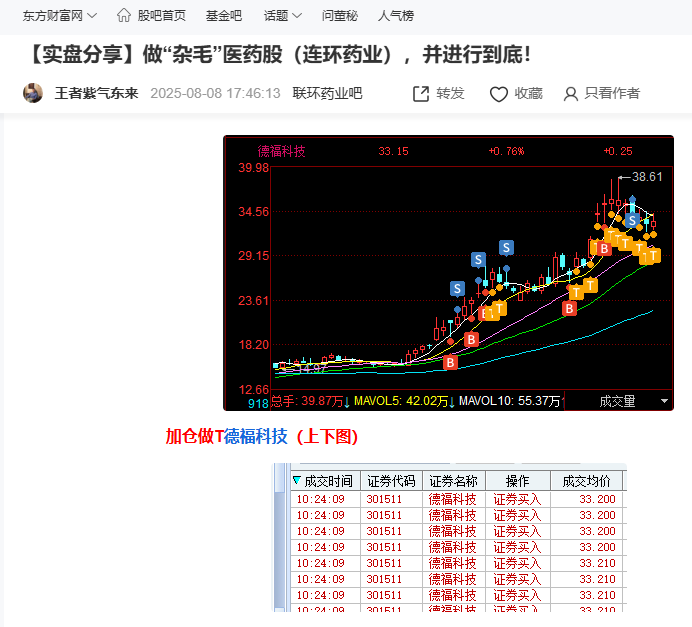Click the person icon for 只看作者
Viewport: 692px width, 627px height.
coord(571,94)
